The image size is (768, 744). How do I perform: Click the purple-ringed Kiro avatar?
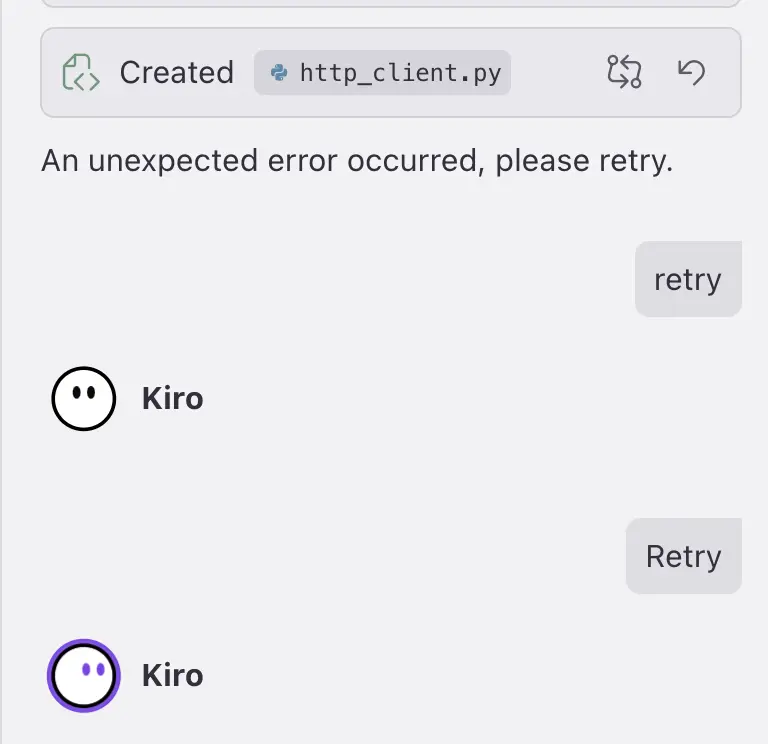(84, 675)
